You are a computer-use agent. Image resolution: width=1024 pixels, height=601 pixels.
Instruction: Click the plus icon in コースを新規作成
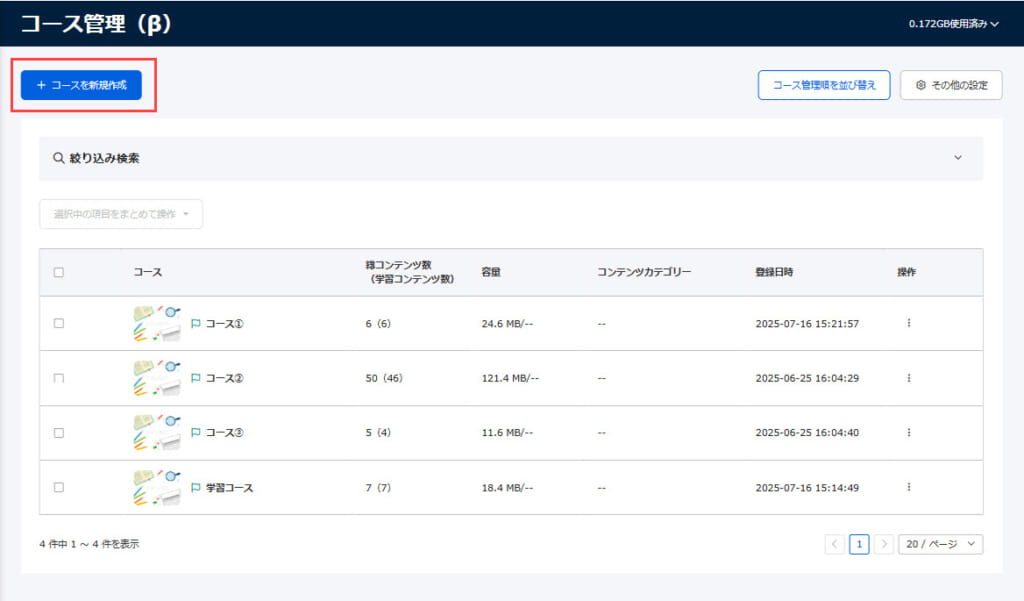[x=41, y=85]
